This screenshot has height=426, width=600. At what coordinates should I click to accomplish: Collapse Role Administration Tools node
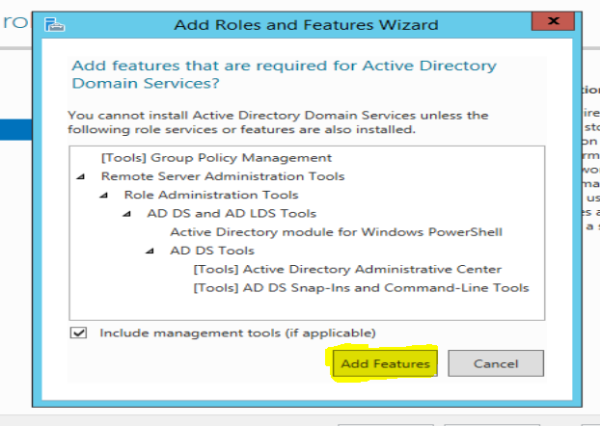103,195
